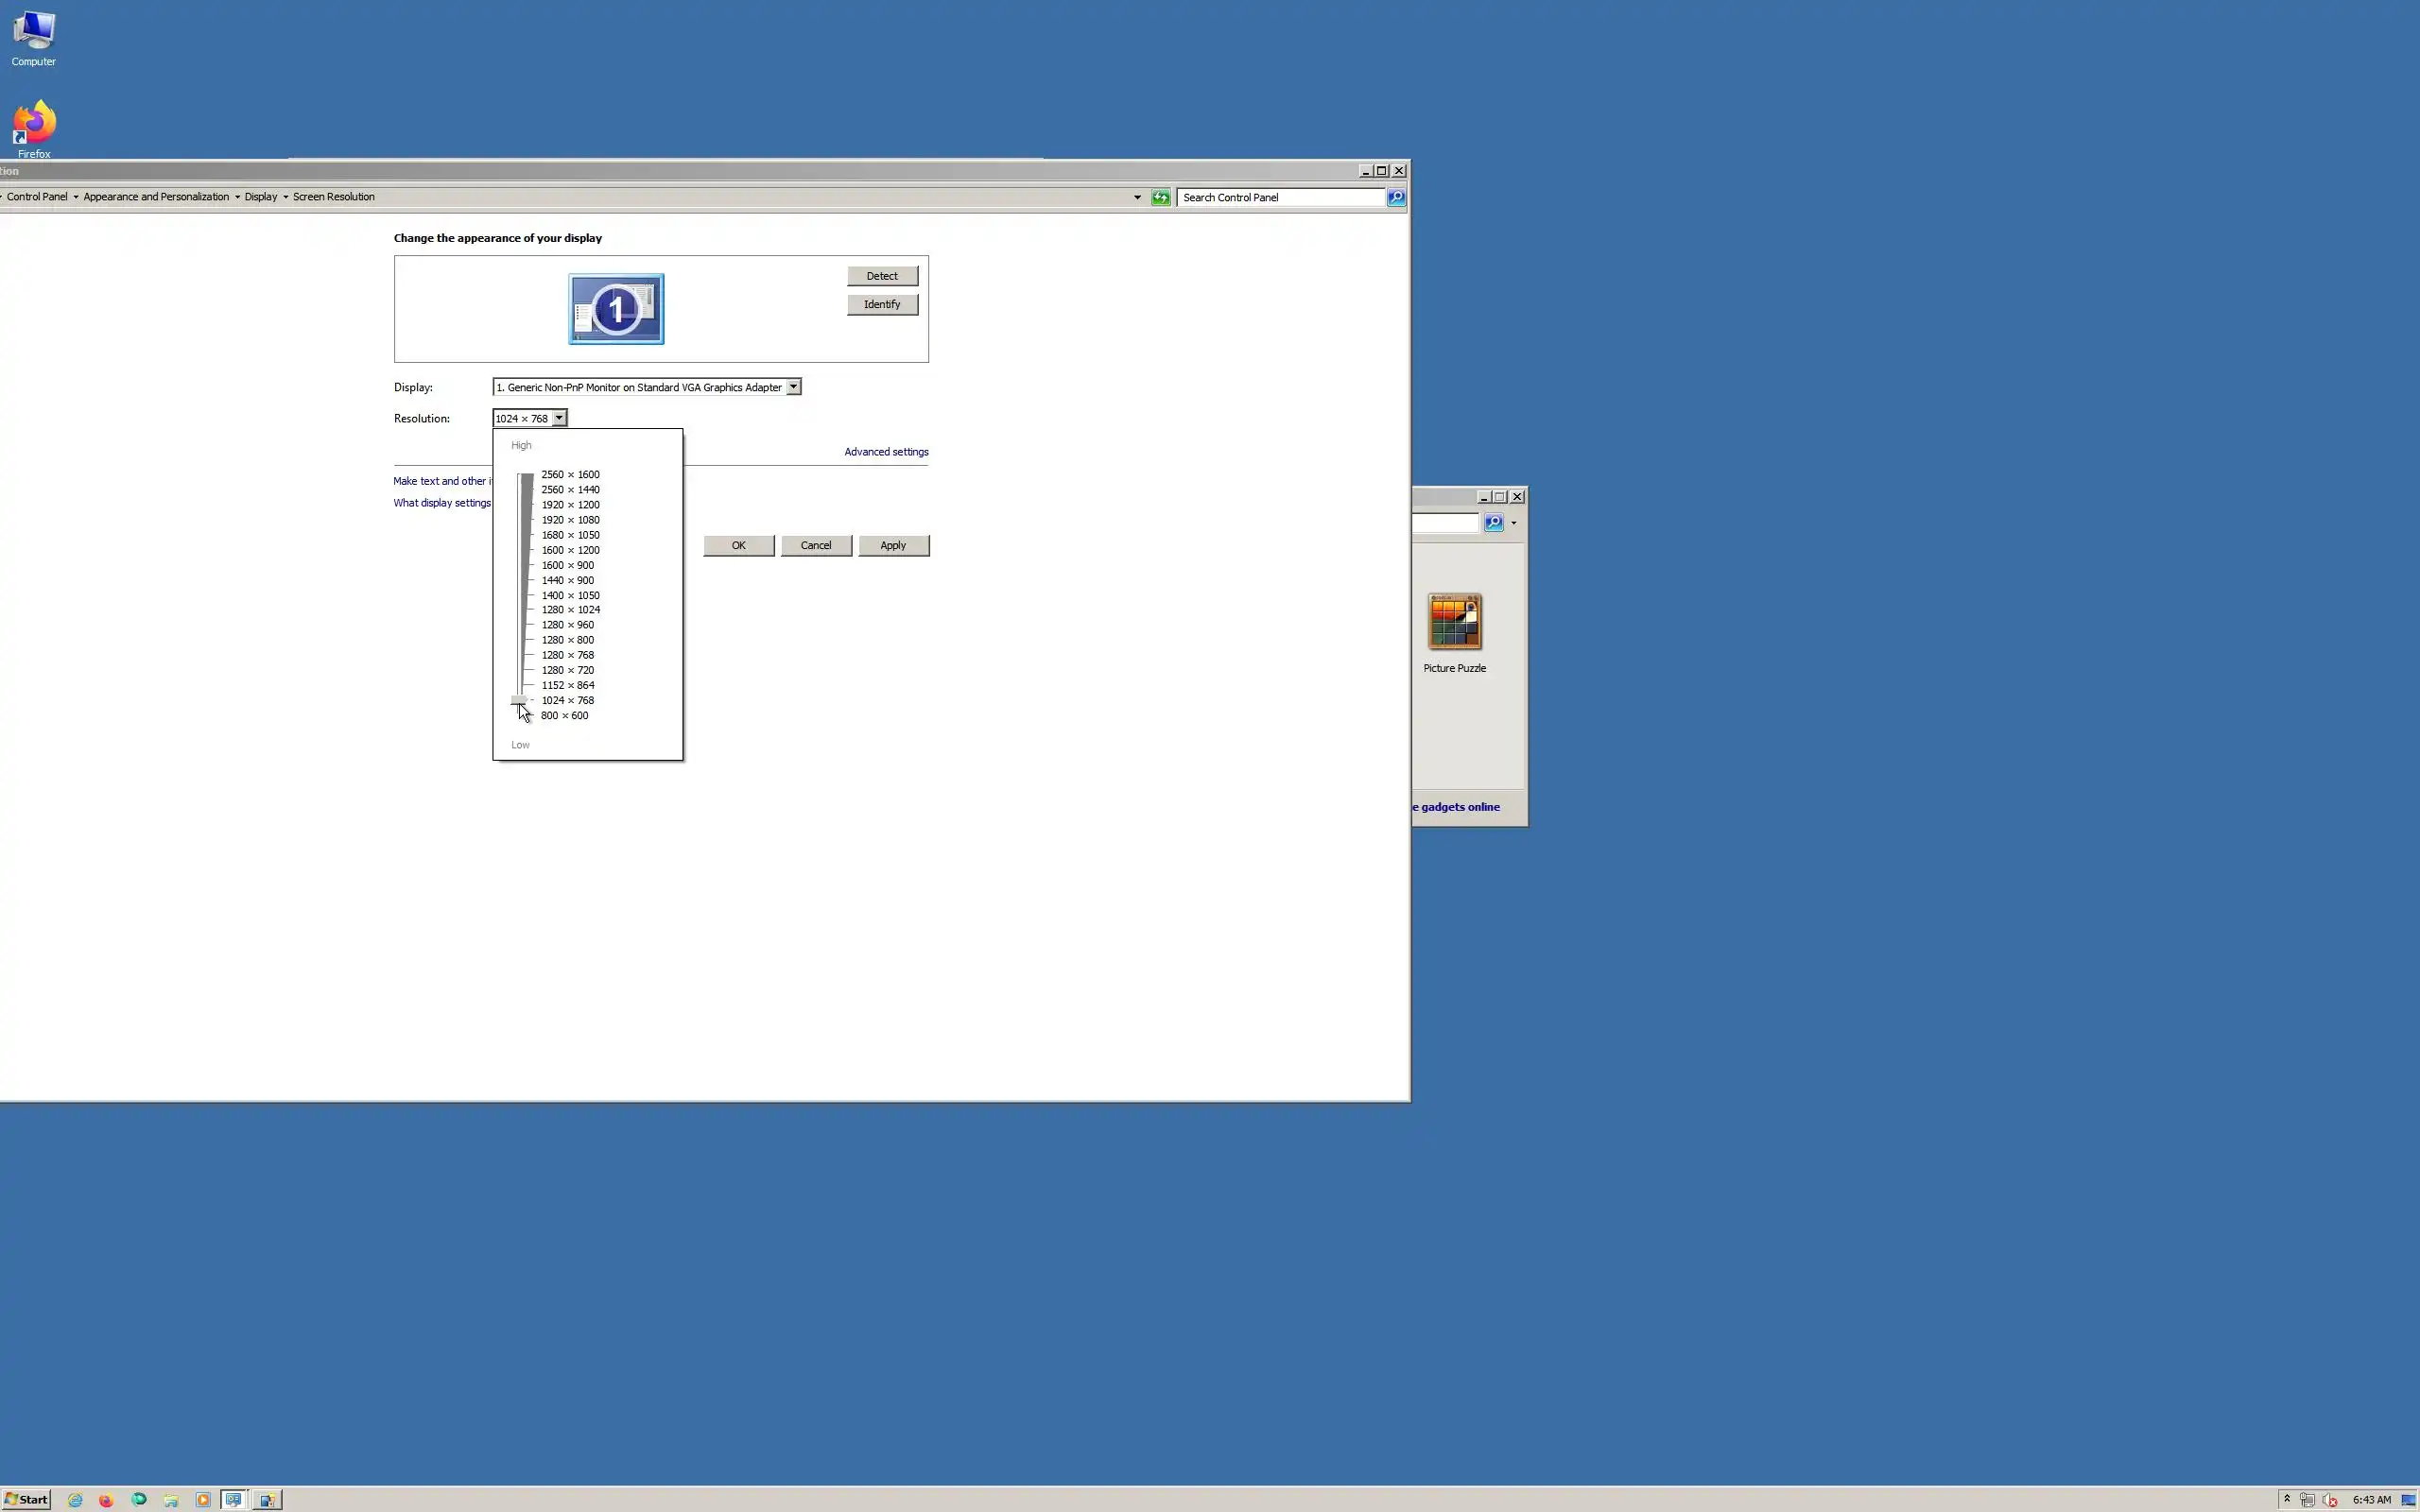Select 800 × 600 resolution
2420x1512 pixels.
click(x=564, y=715)
